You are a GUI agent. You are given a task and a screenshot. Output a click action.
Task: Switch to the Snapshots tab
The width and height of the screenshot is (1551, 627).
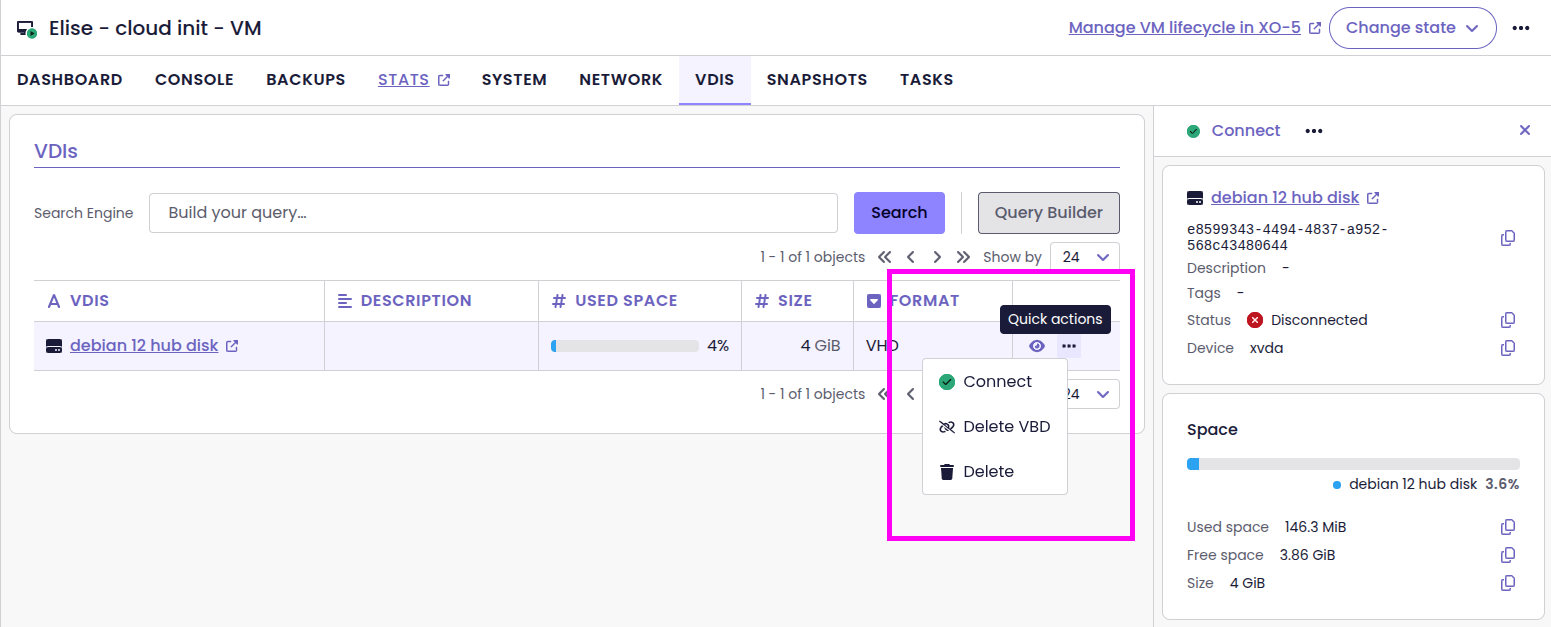coord(816,80)
